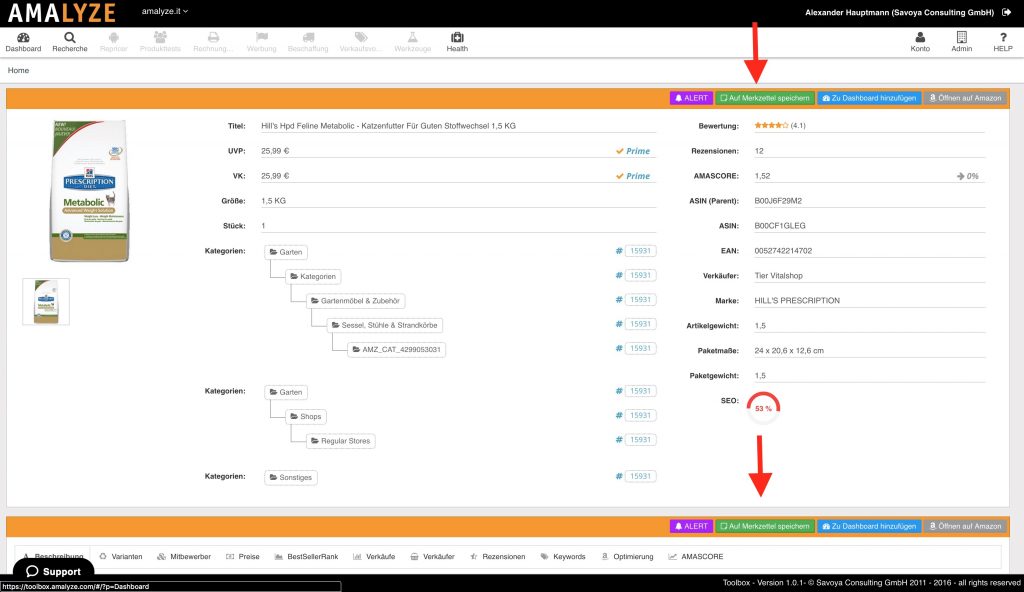
Task: Select AMZ_CAT_4299053031 category node
Action: click(x=396, y=350)
